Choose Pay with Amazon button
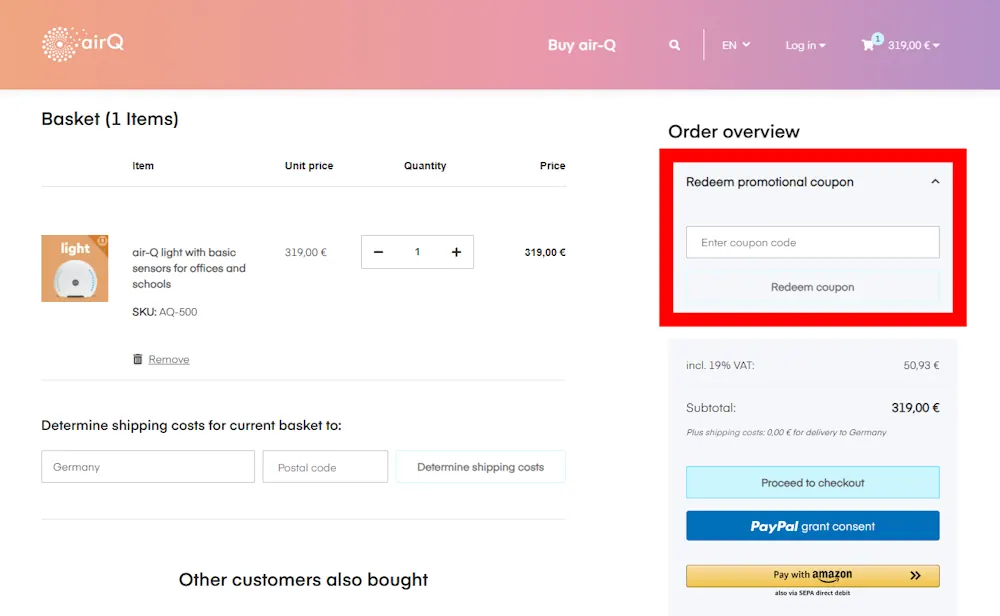This screenshot has width=1000, height=616. pos(812,575)
